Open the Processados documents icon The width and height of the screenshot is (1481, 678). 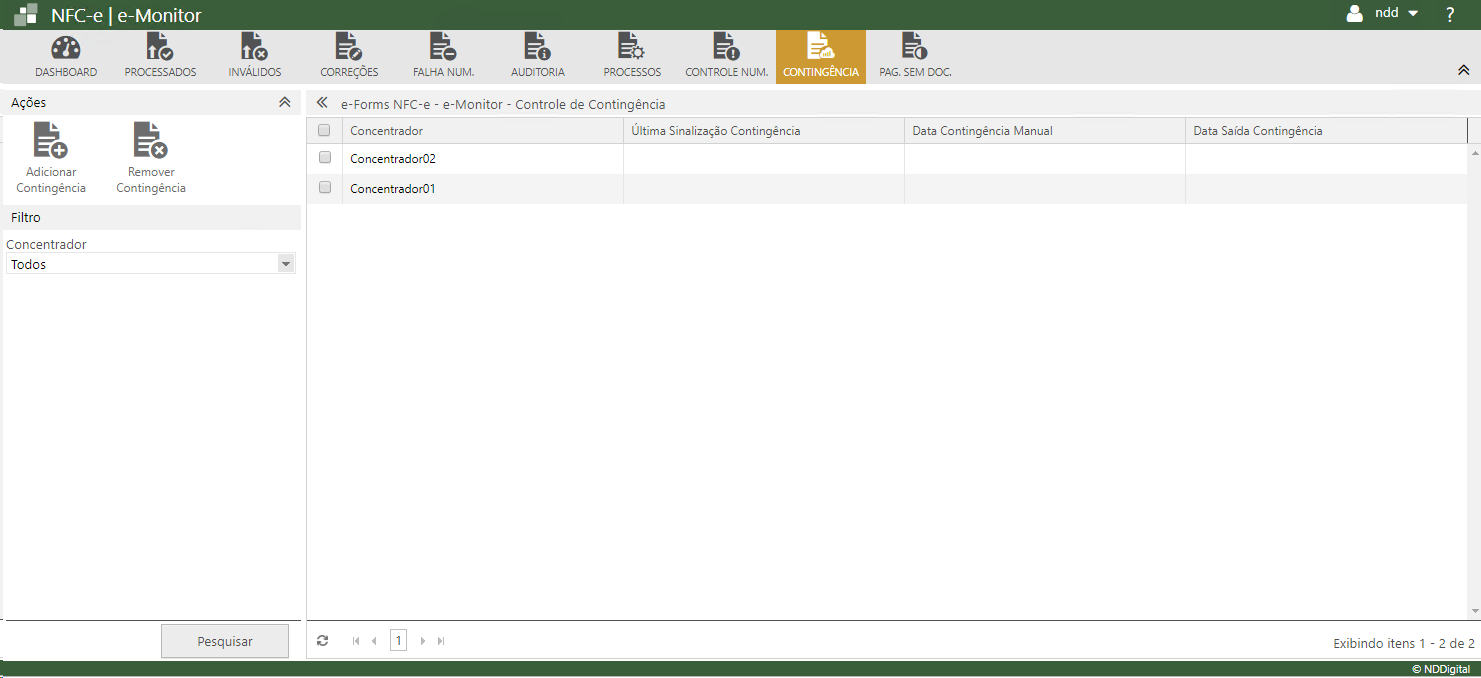(x=160, y=48)
